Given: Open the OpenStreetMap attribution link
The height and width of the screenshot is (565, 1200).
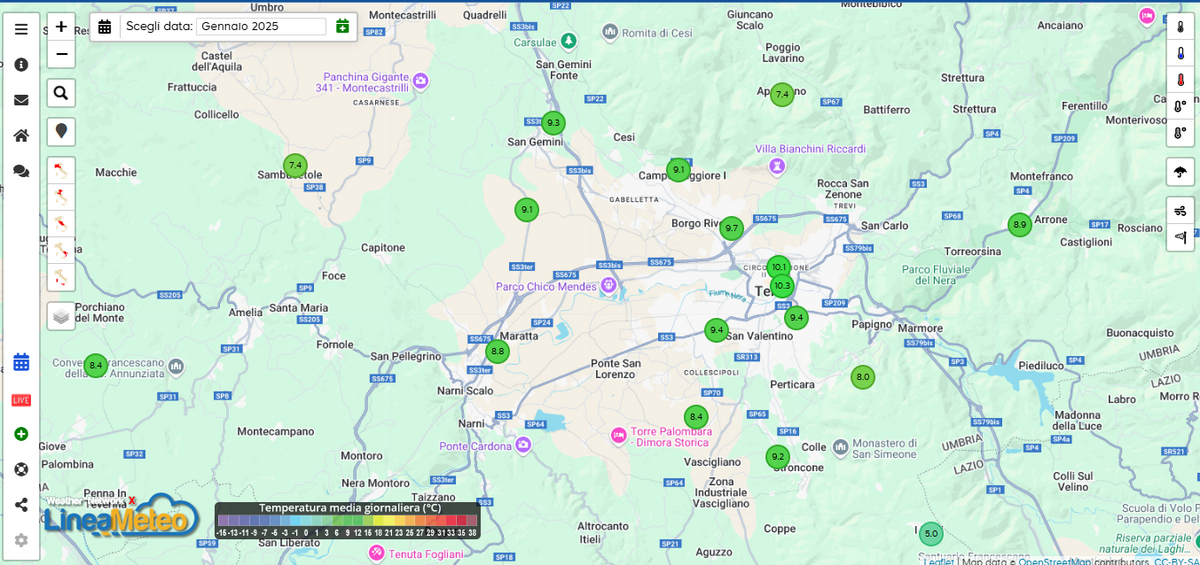Looking at the screenshot, I should (x=1057, y=561).
